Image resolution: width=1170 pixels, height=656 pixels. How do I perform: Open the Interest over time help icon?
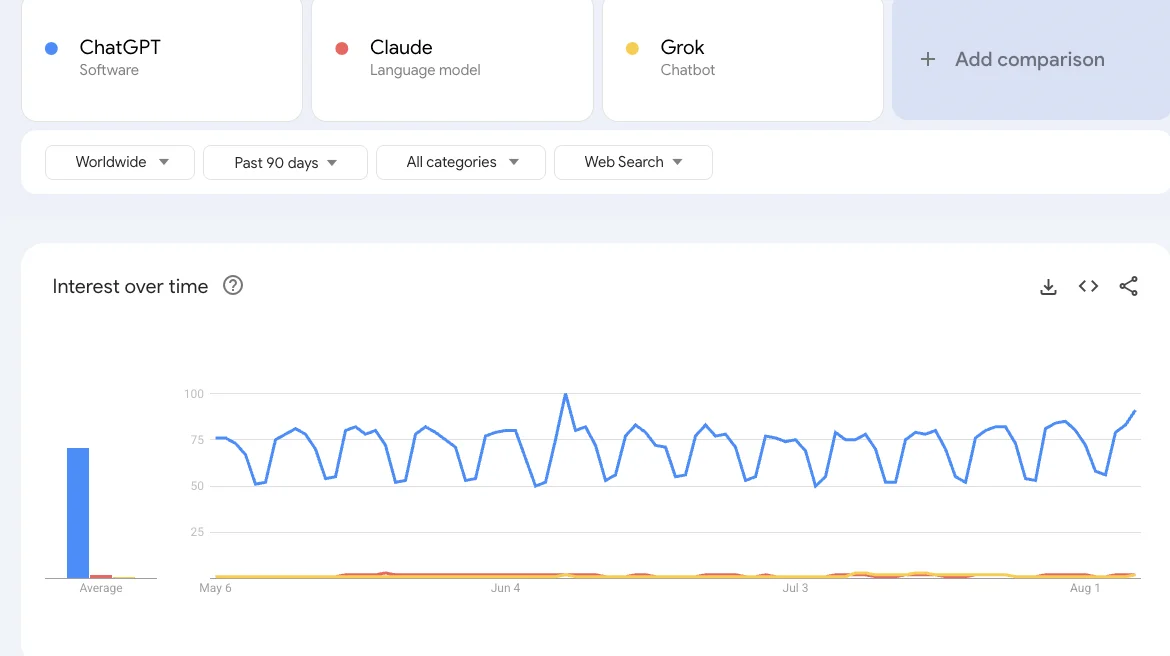tap(233, 286)
